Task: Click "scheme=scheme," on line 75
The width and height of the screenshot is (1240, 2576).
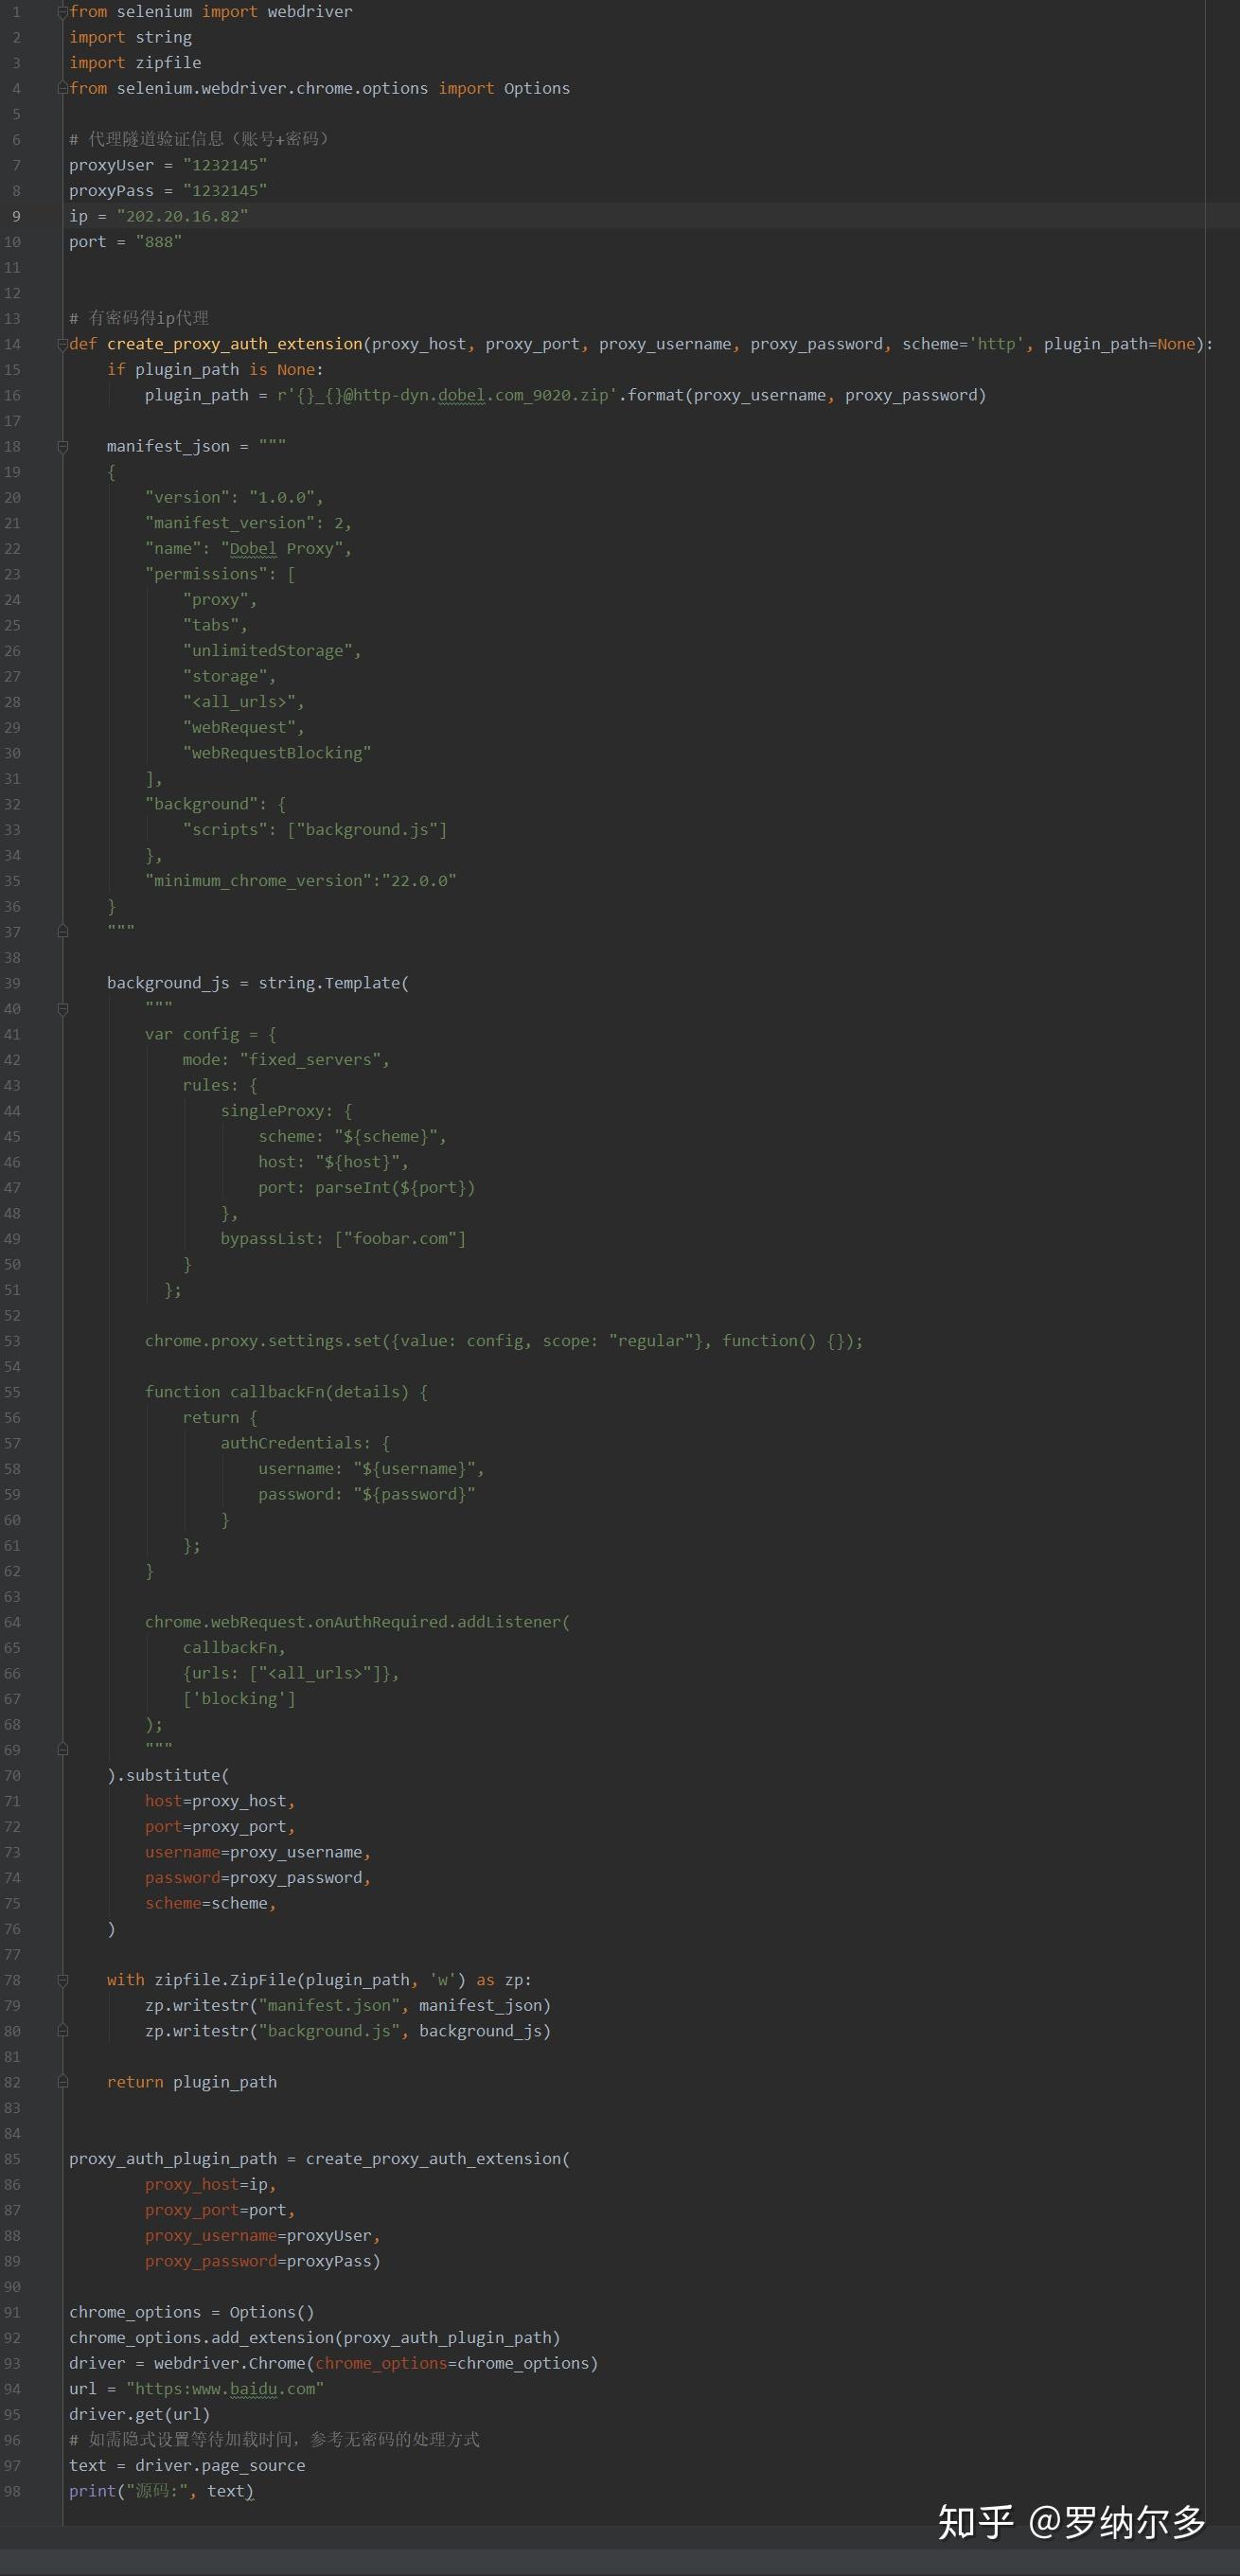Action: (211, 1904)
